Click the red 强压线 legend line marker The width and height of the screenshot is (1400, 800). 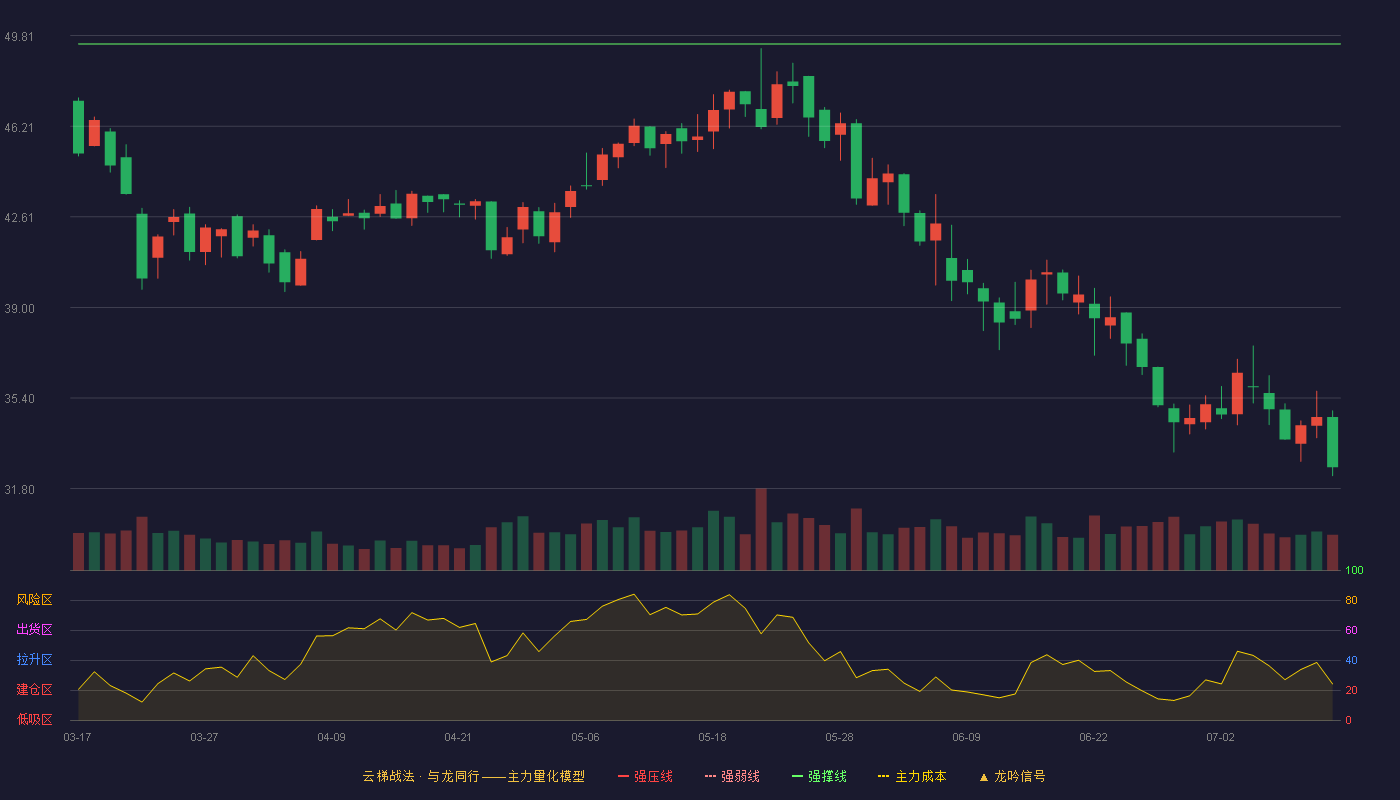click(623, 776)
